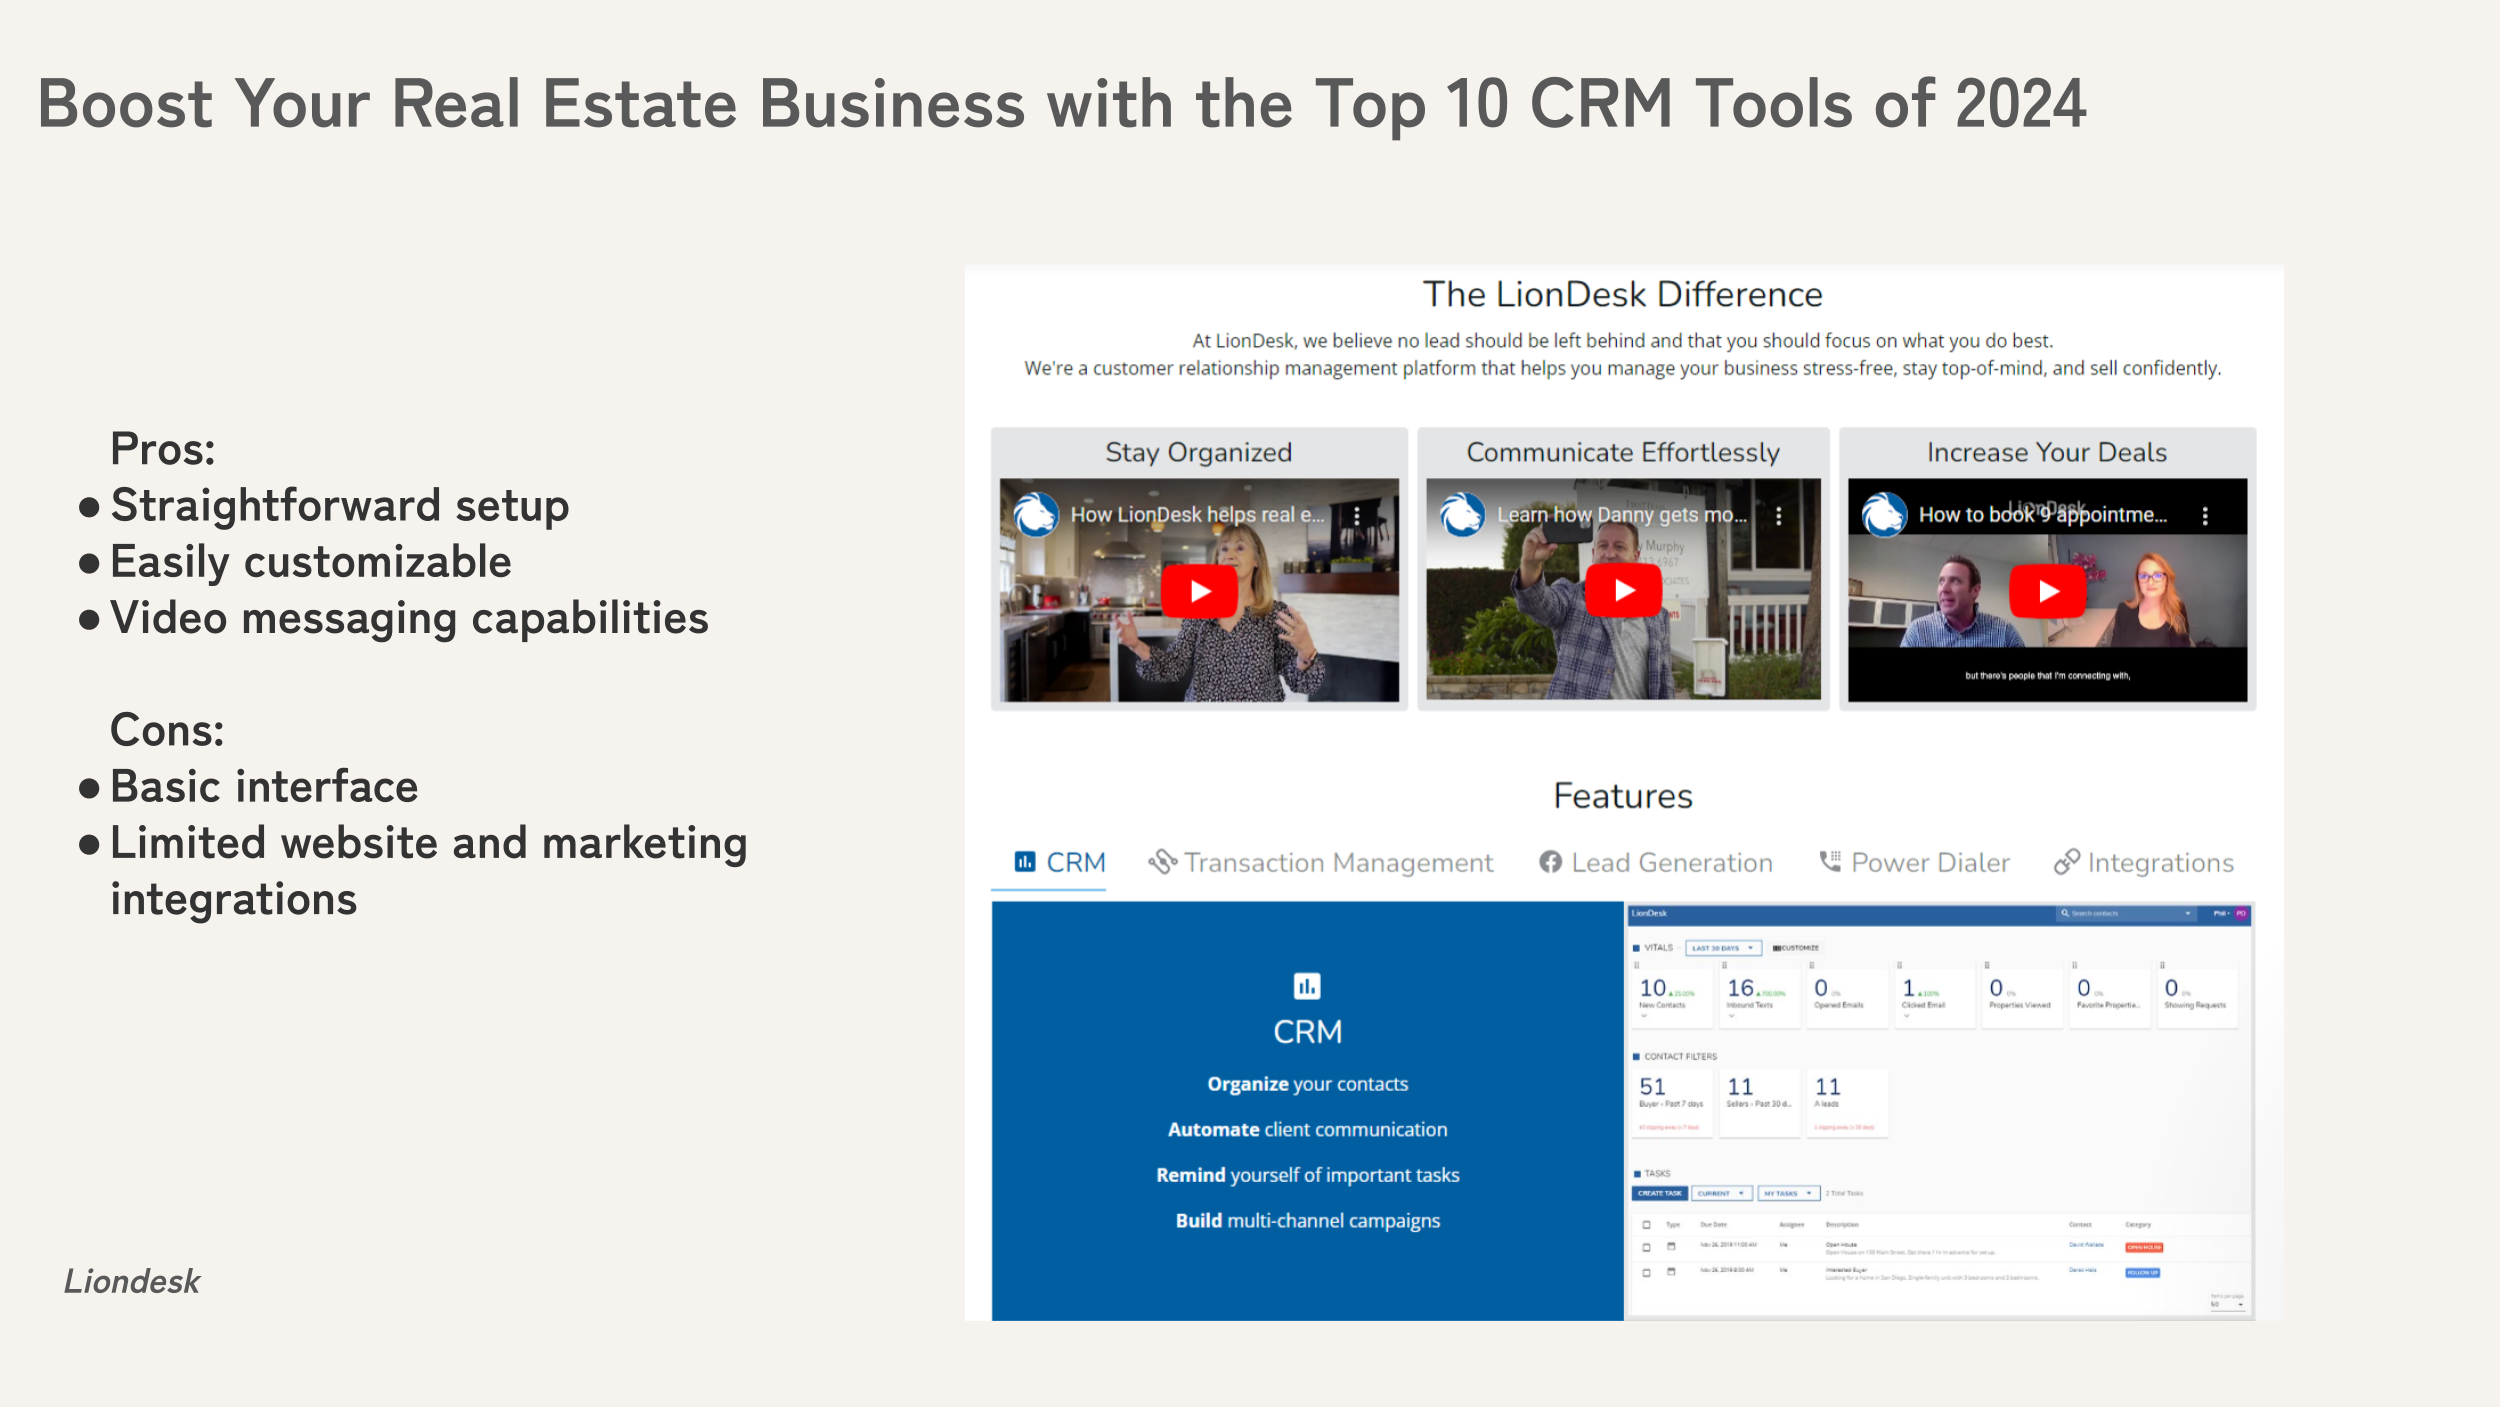Click the Customize vitals button

tap(1796, 948)
